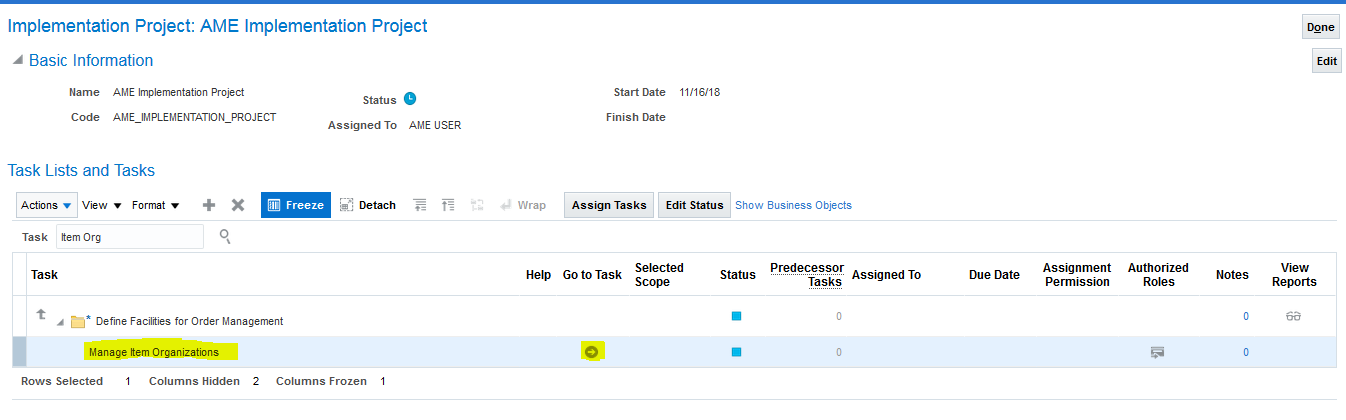1346x420 pixels.
Task: Click the move-up arrow beside Define Facilities
Action: 41,315
